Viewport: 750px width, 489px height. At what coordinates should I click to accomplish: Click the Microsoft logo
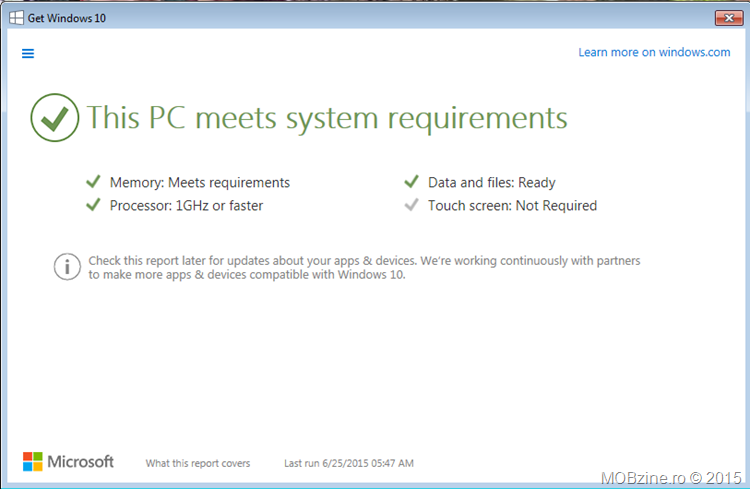point(68,462)
